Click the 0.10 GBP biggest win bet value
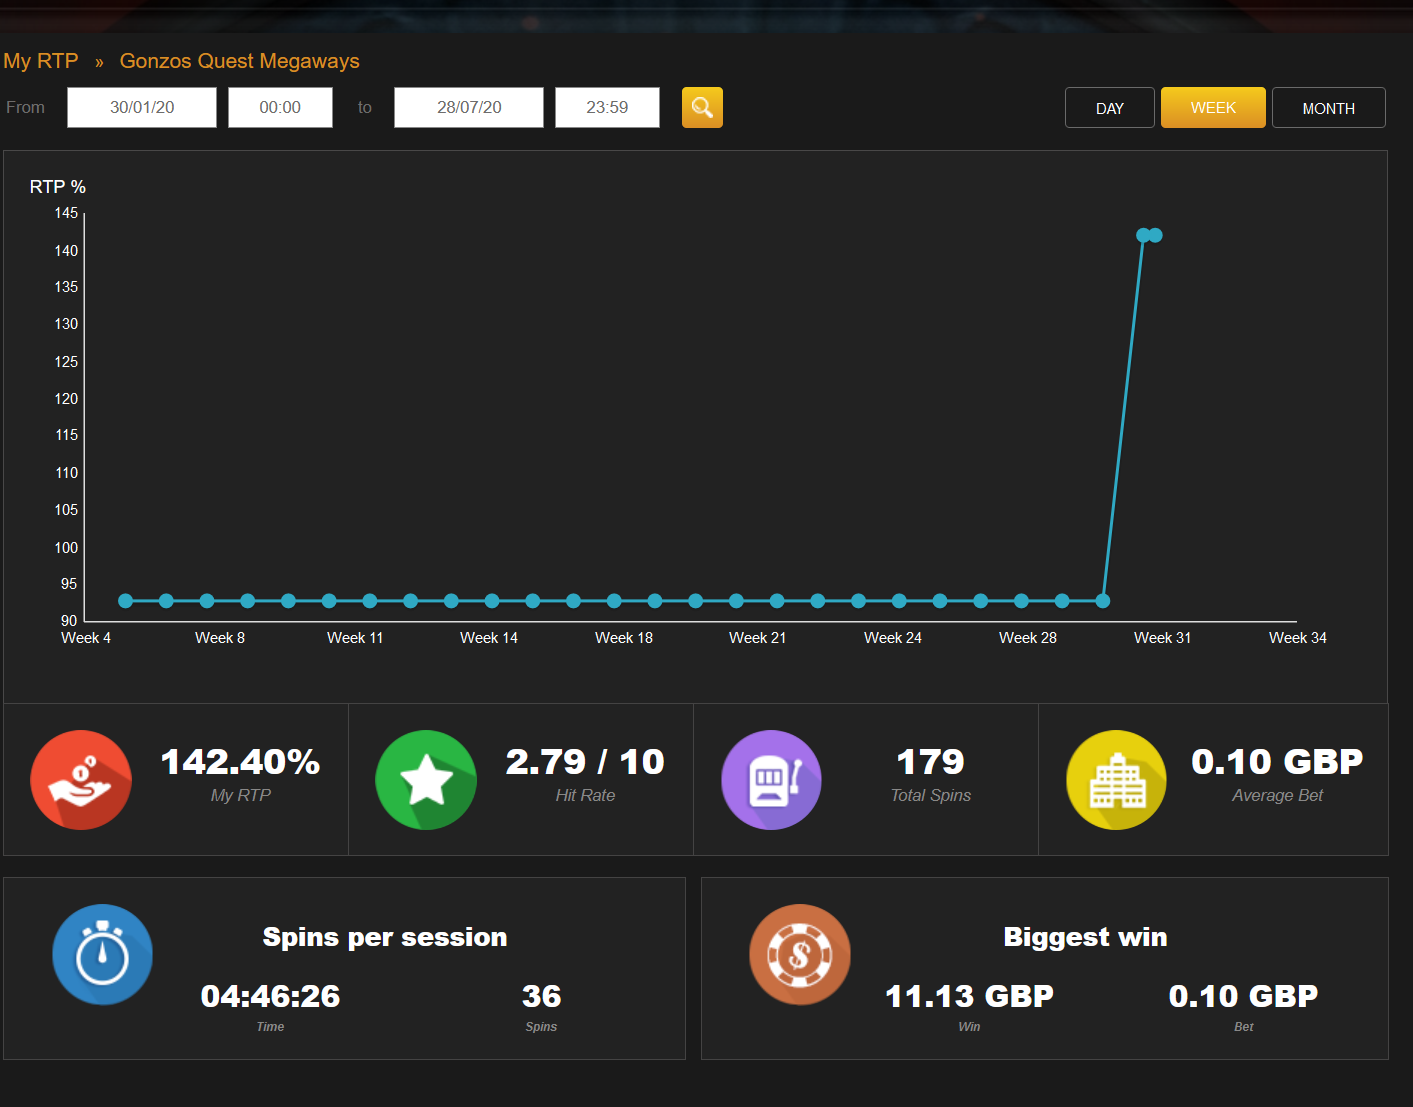The height and width of the screenshot is (1107, 1413). [x=1243, y=996]
